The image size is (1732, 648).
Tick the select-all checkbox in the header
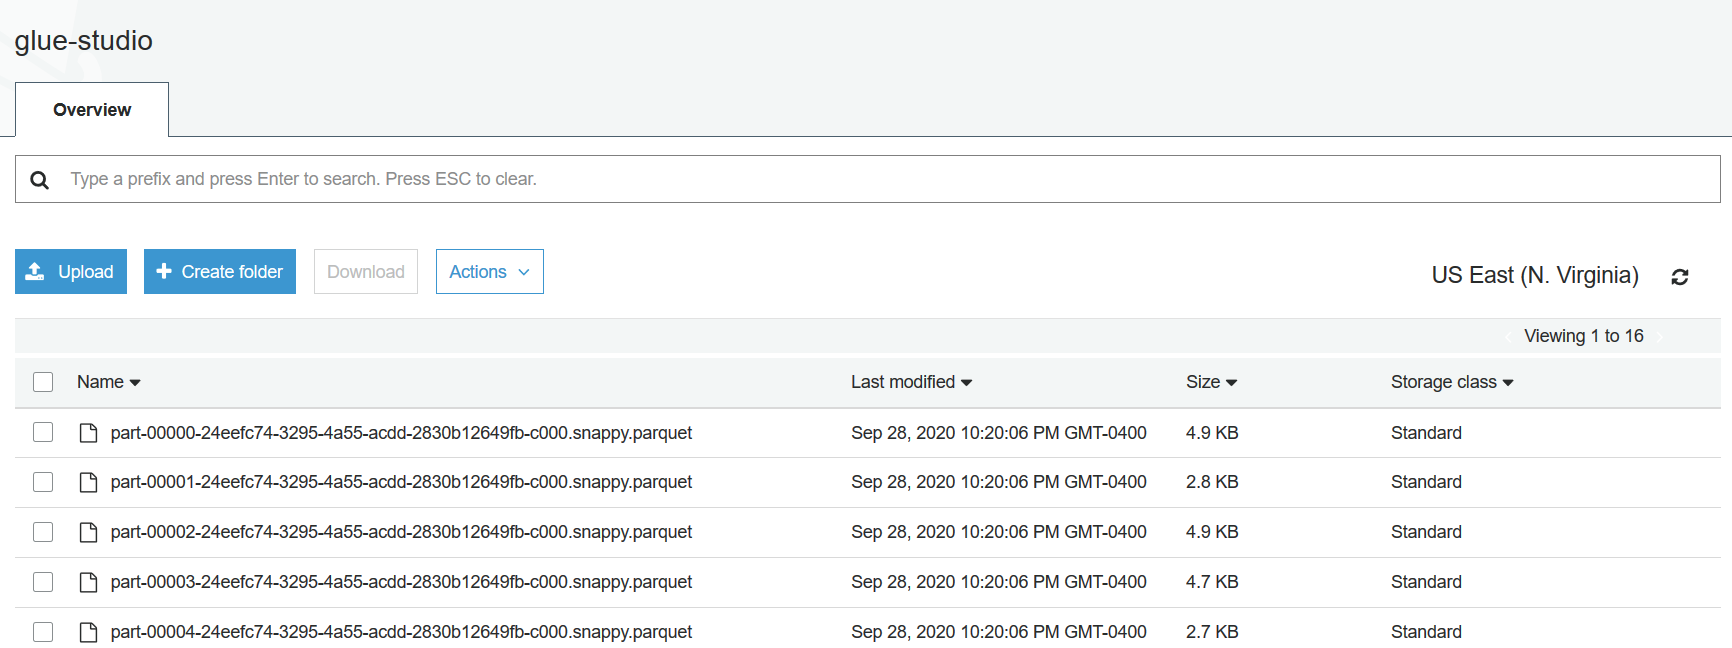[43, 382]
